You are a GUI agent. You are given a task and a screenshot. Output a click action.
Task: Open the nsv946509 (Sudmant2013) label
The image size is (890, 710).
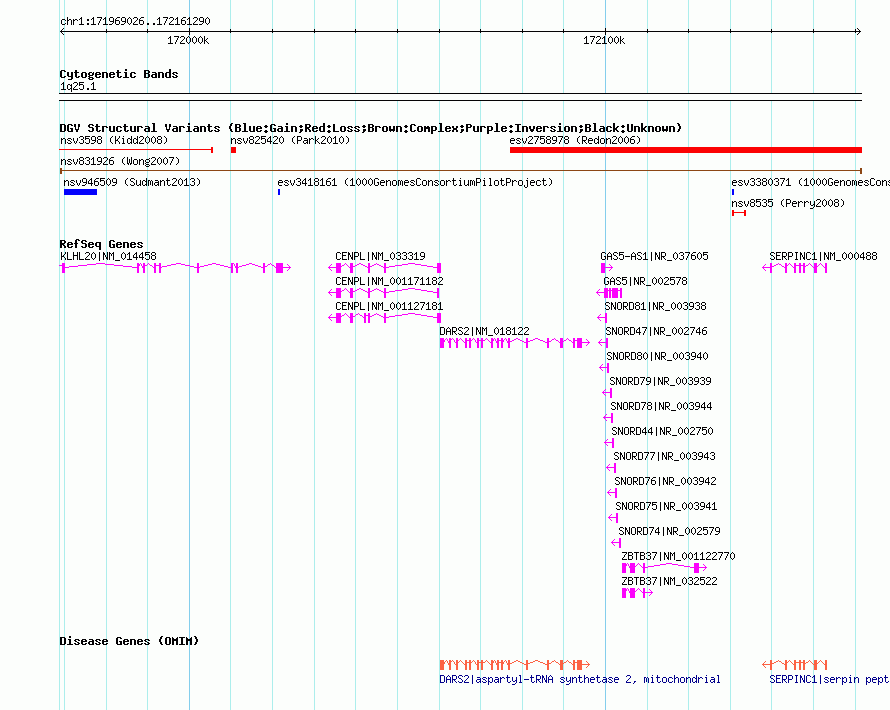pyautogui.click(x=132, y=182)
